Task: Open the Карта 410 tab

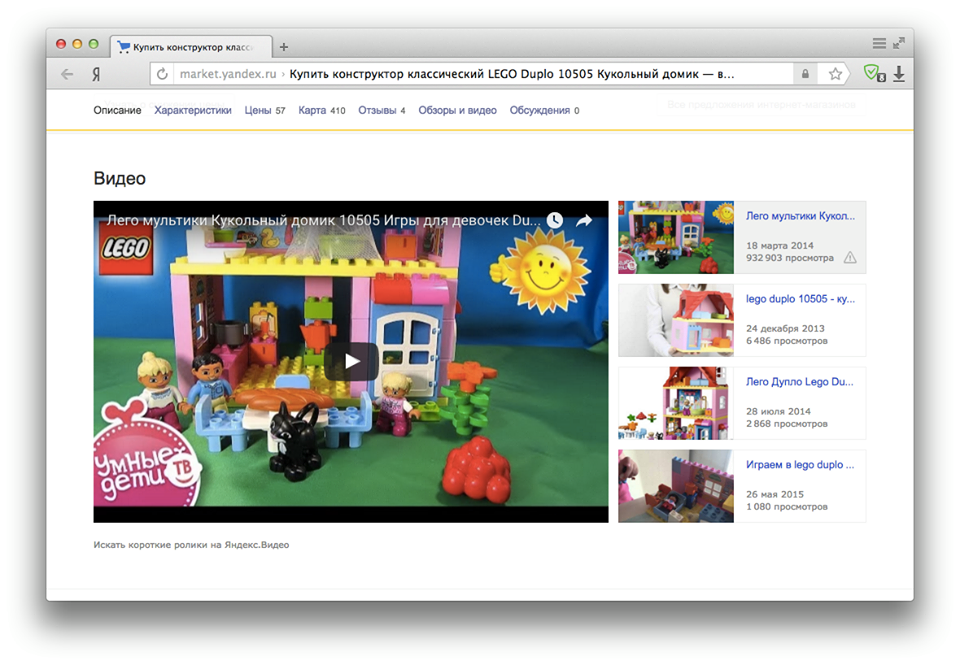Action: click(x=321, y=110)
